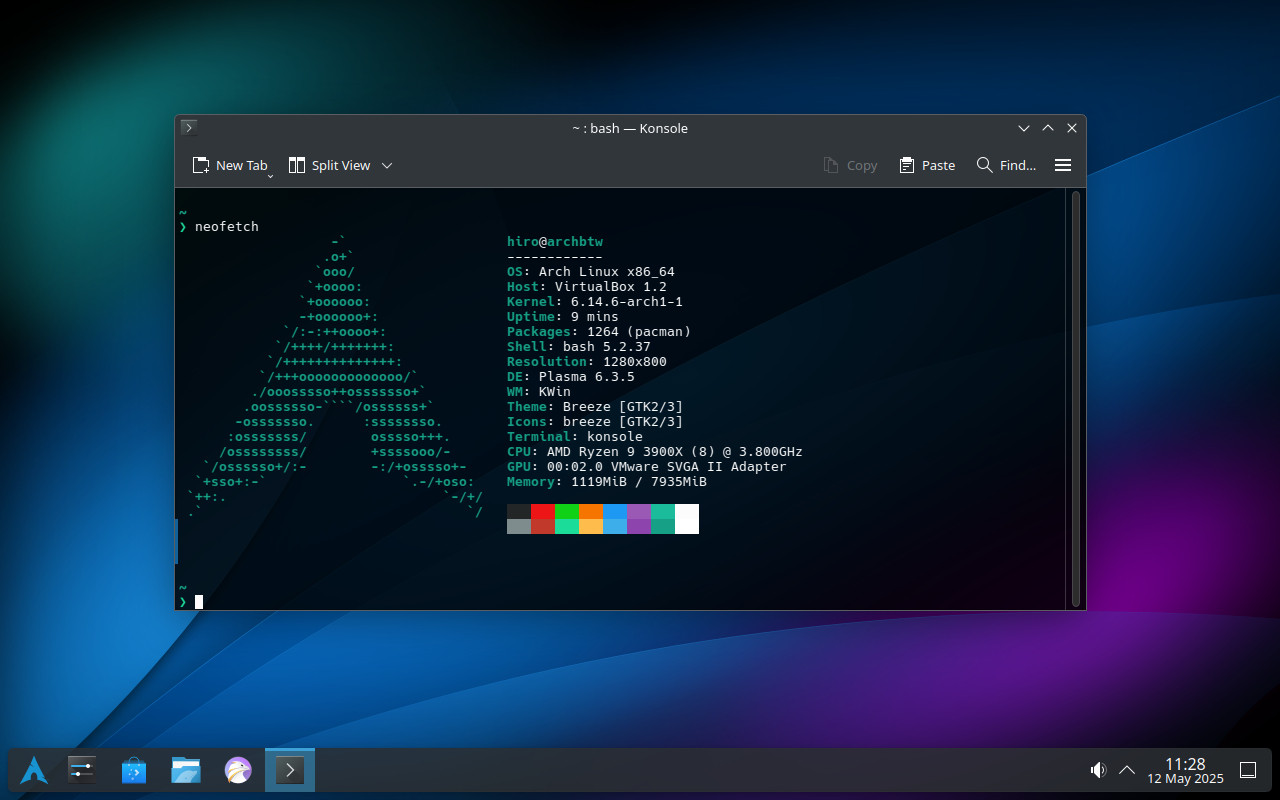This screenshot has width=1280, height=800.
Task: Maximize the Konsole window
Action: (x=1048, y=128)
